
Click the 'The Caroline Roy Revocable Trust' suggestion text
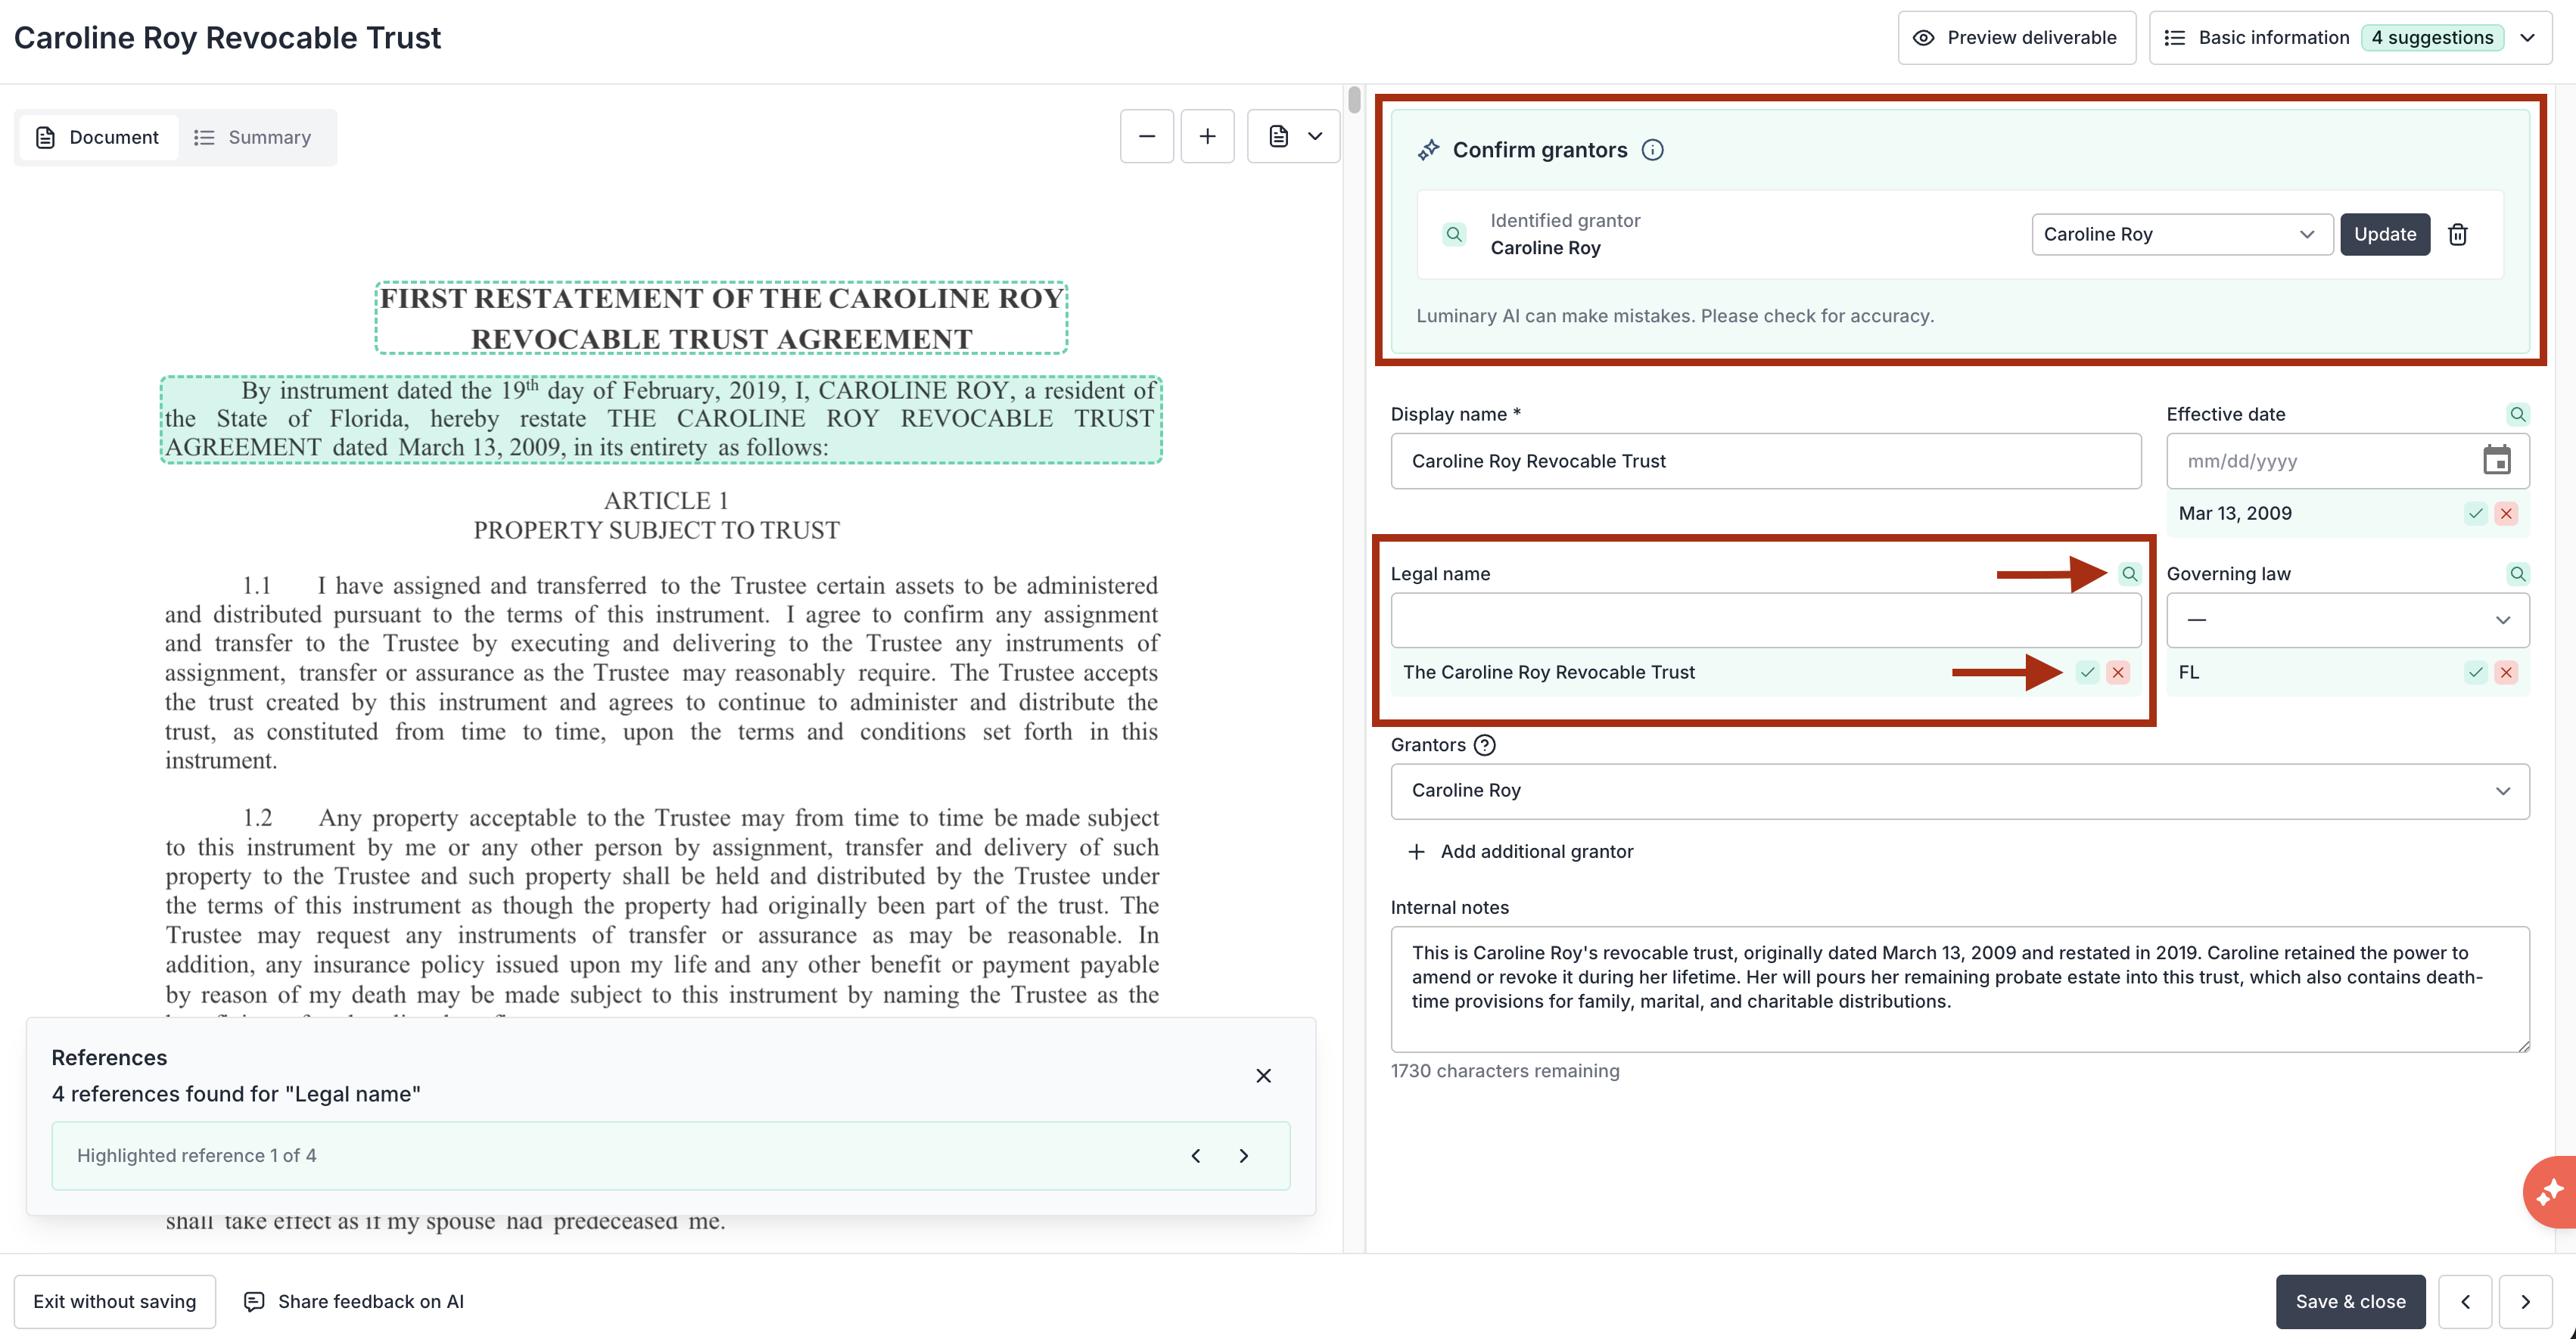[1548, 672]
